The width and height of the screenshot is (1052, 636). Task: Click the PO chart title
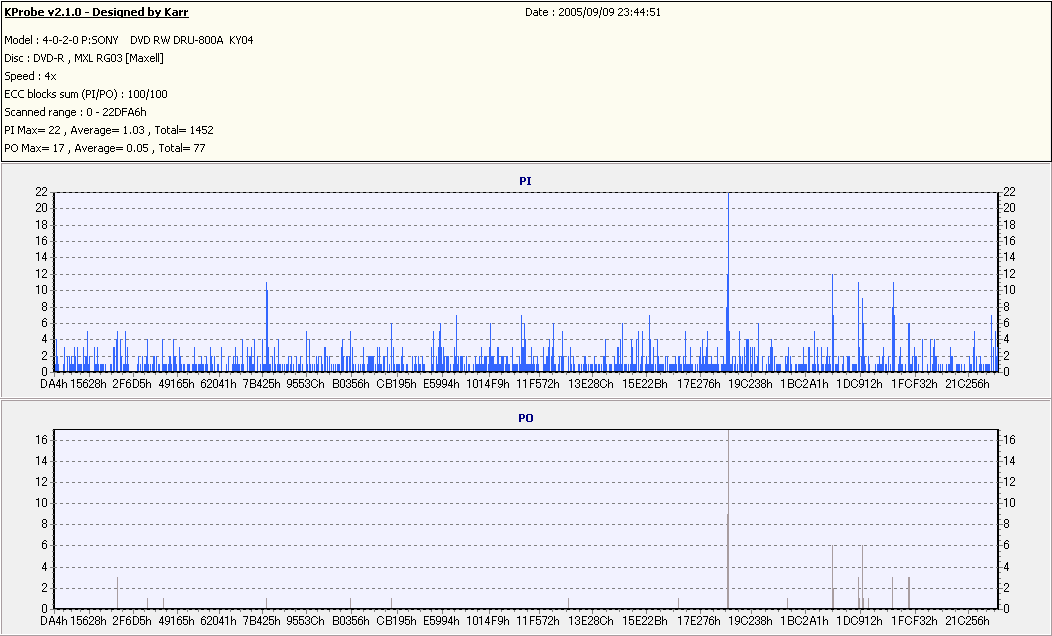tap(525, 418)
